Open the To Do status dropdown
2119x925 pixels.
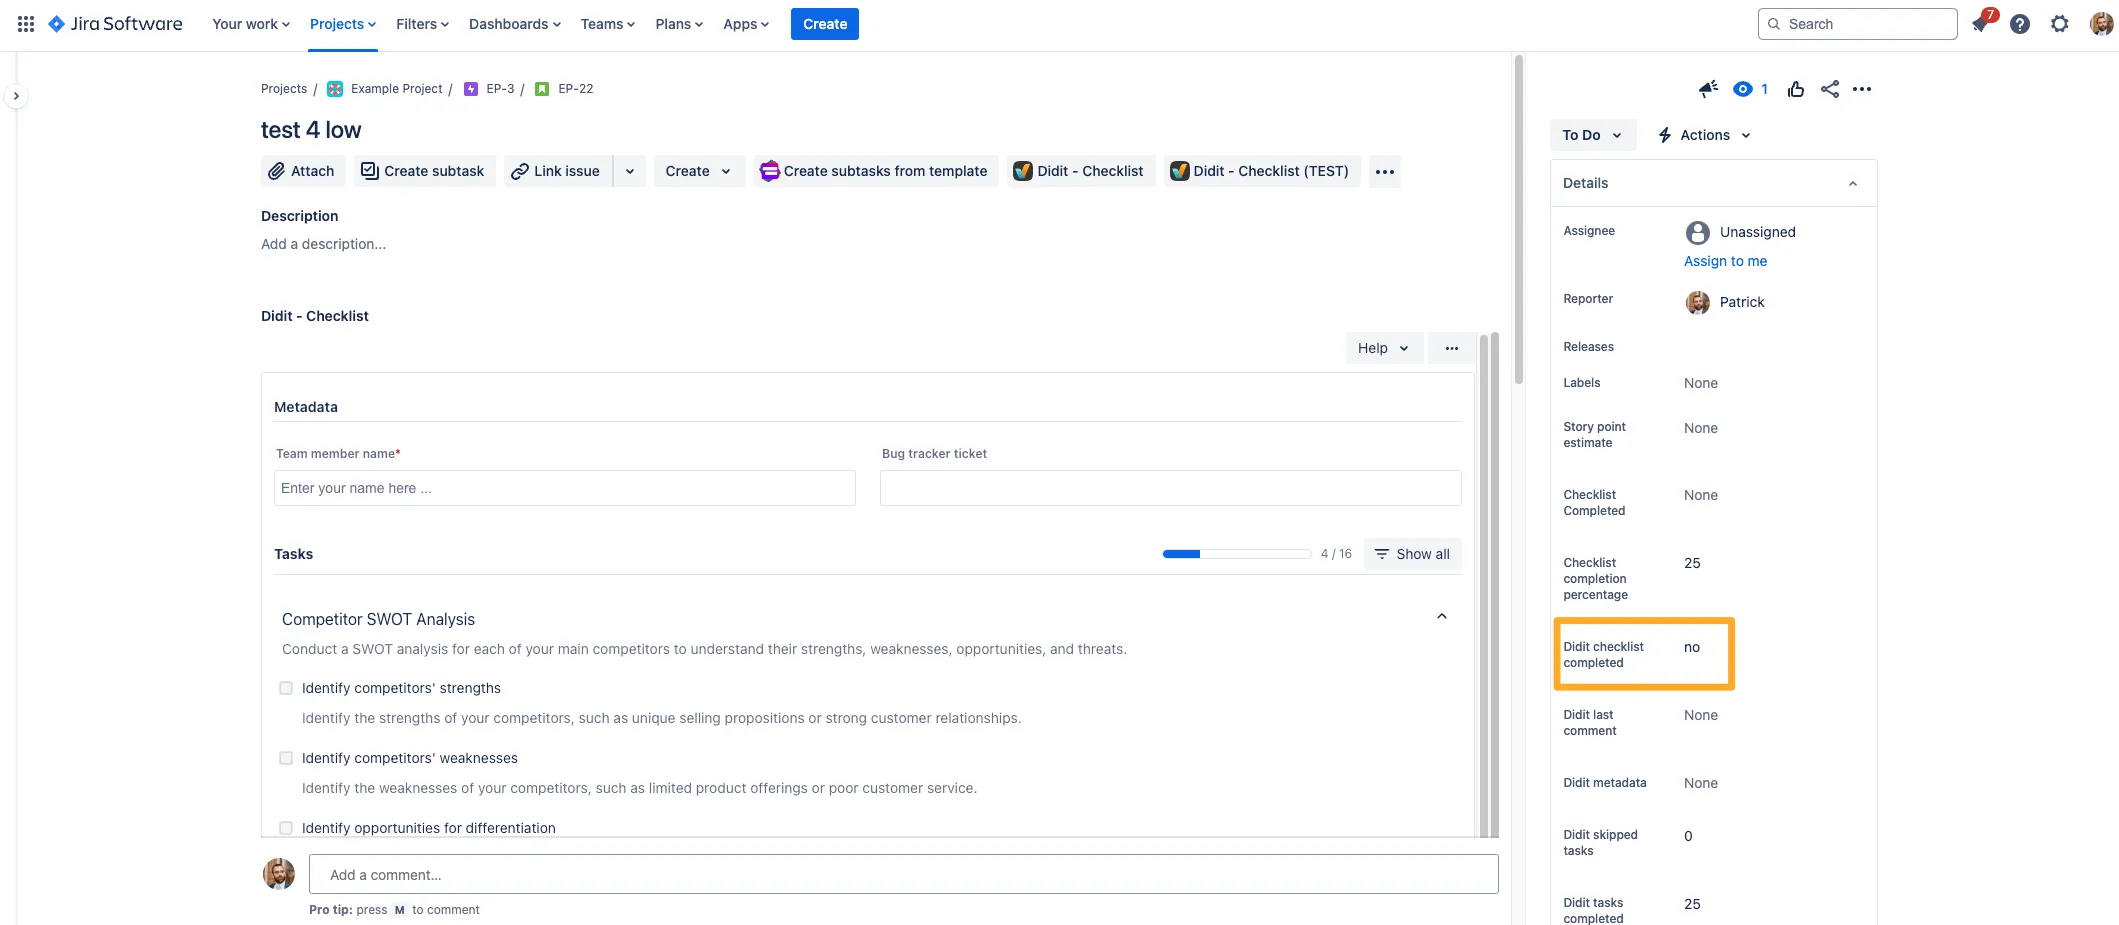pos(1592,135)
